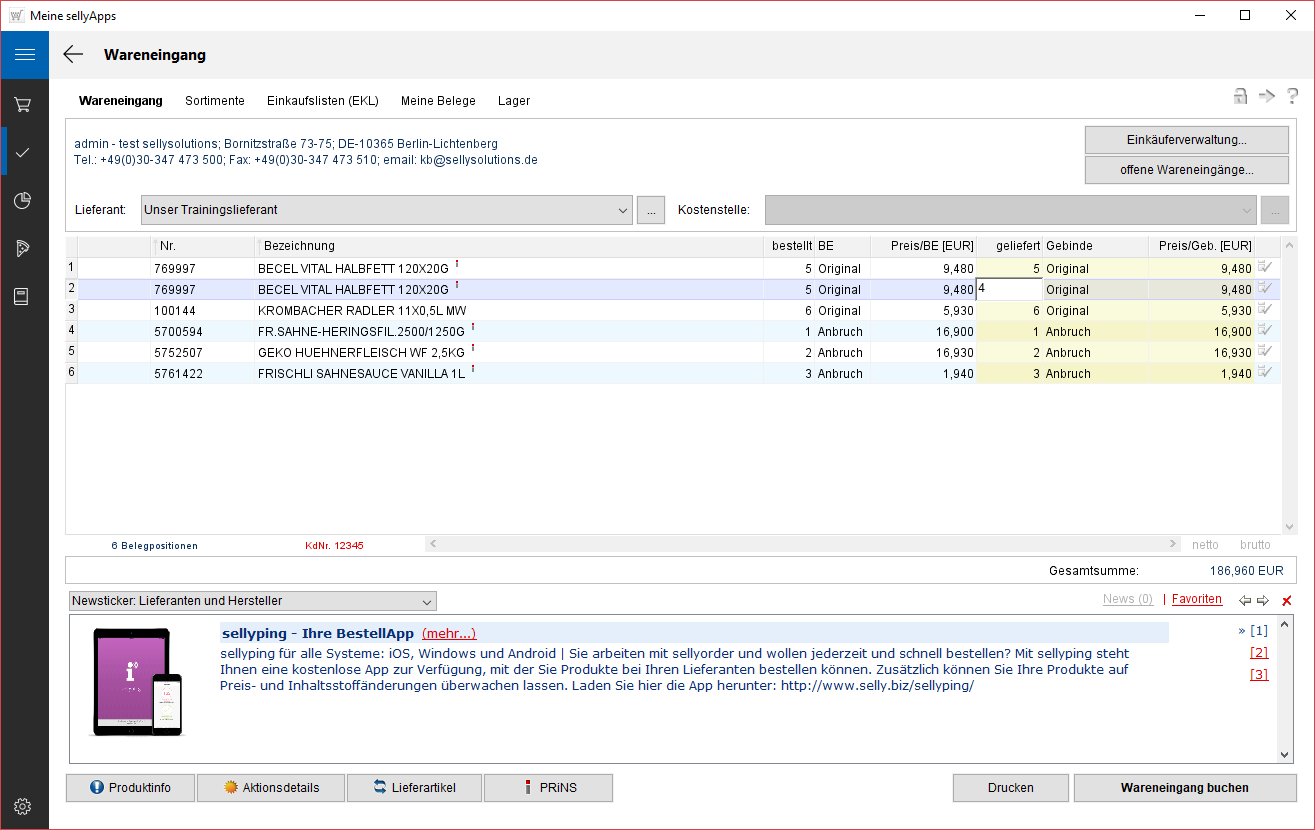Click the Wareneingang buchen button

tap(1184, 788)
